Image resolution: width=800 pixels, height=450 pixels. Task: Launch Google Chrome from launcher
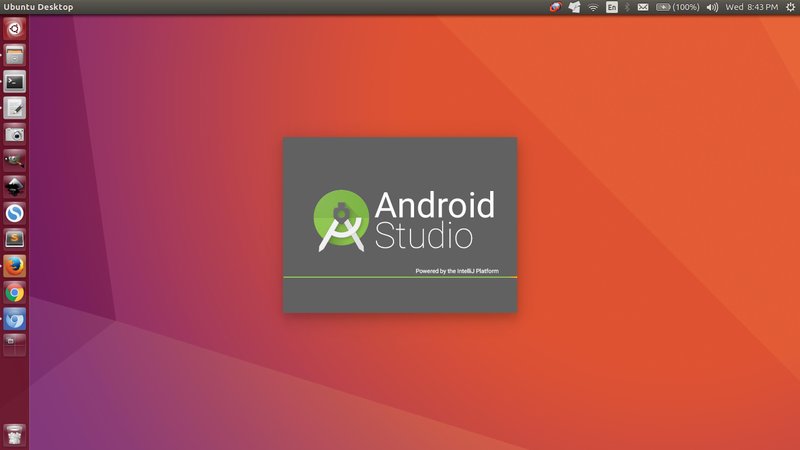[x=14, y=293]
